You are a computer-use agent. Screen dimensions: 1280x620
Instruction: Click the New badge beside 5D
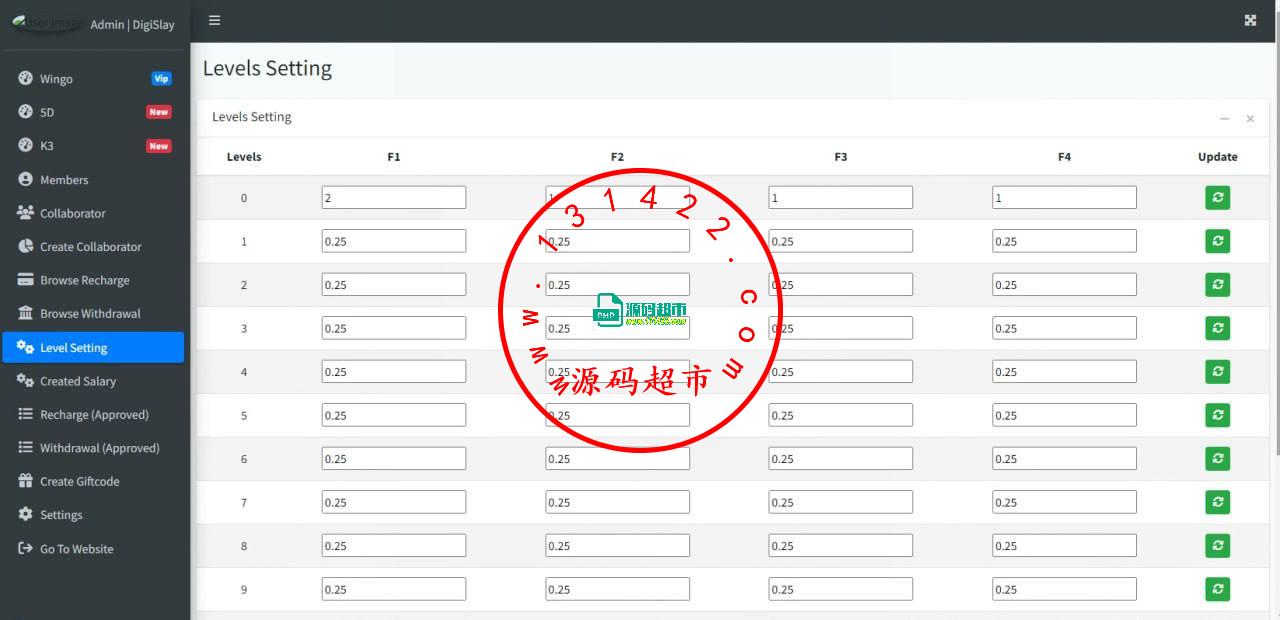coord(159,112)
